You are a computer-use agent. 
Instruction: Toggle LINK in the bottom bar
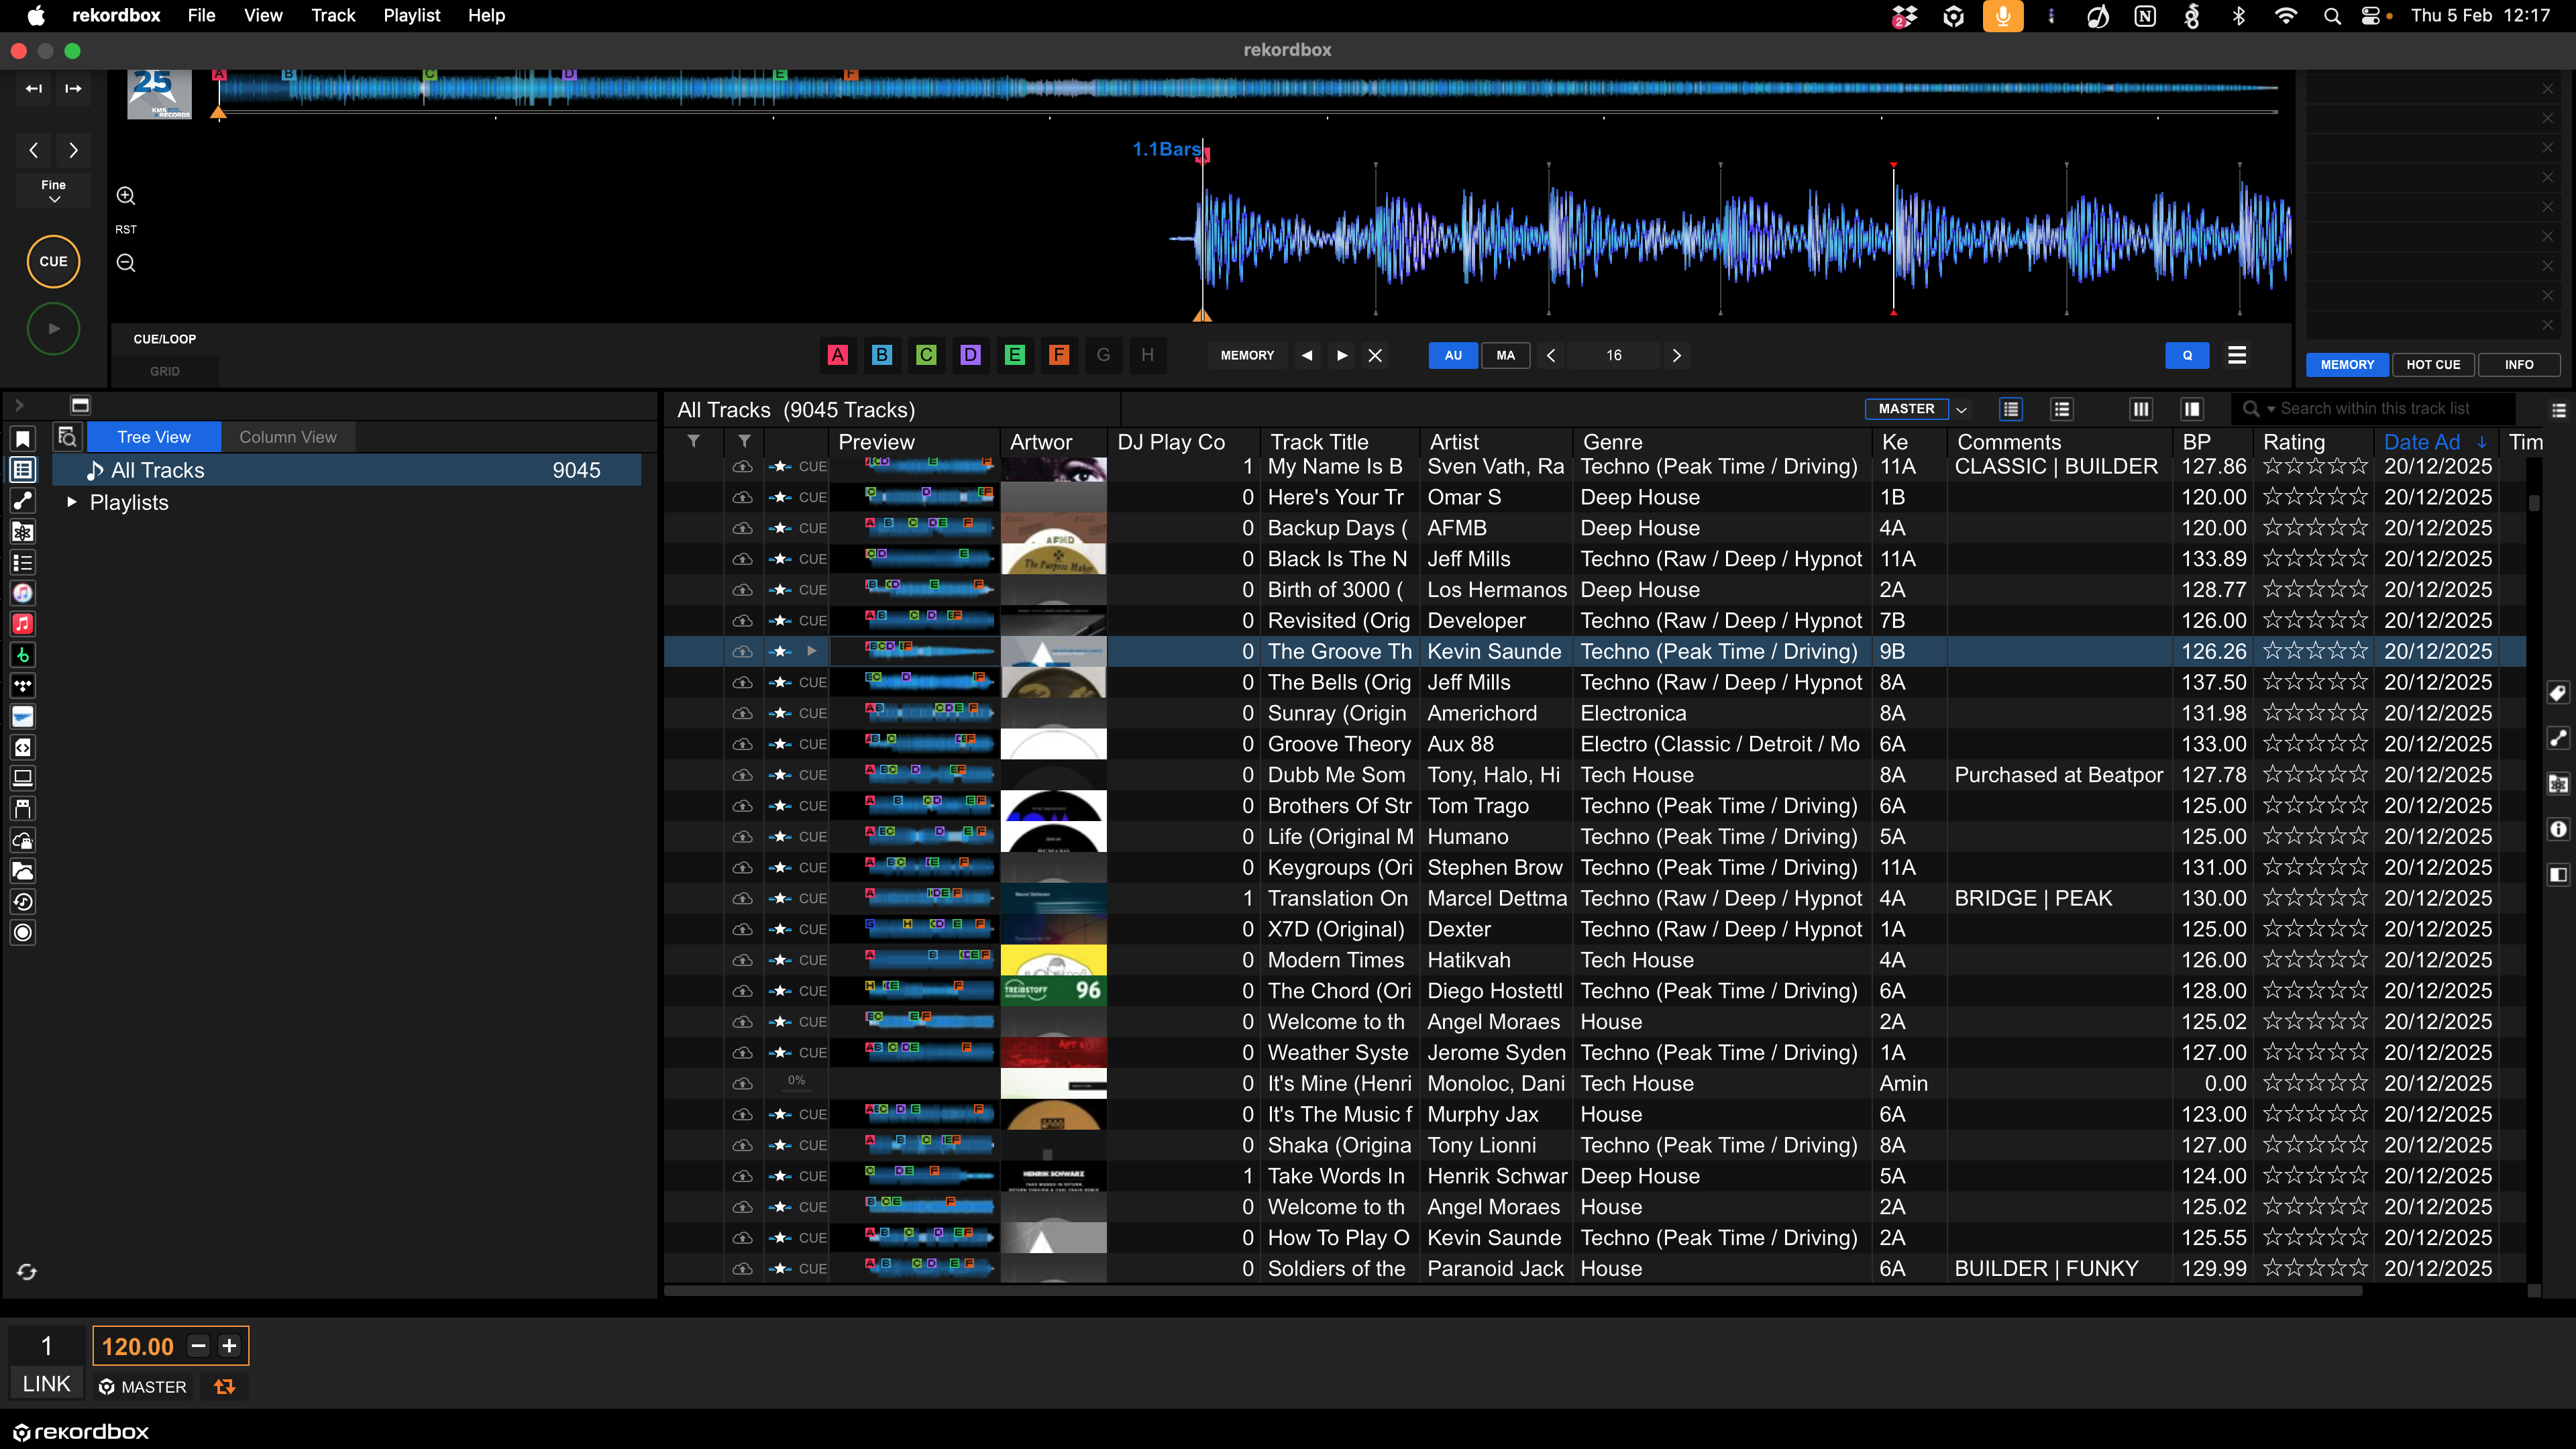coord(46,1384)
